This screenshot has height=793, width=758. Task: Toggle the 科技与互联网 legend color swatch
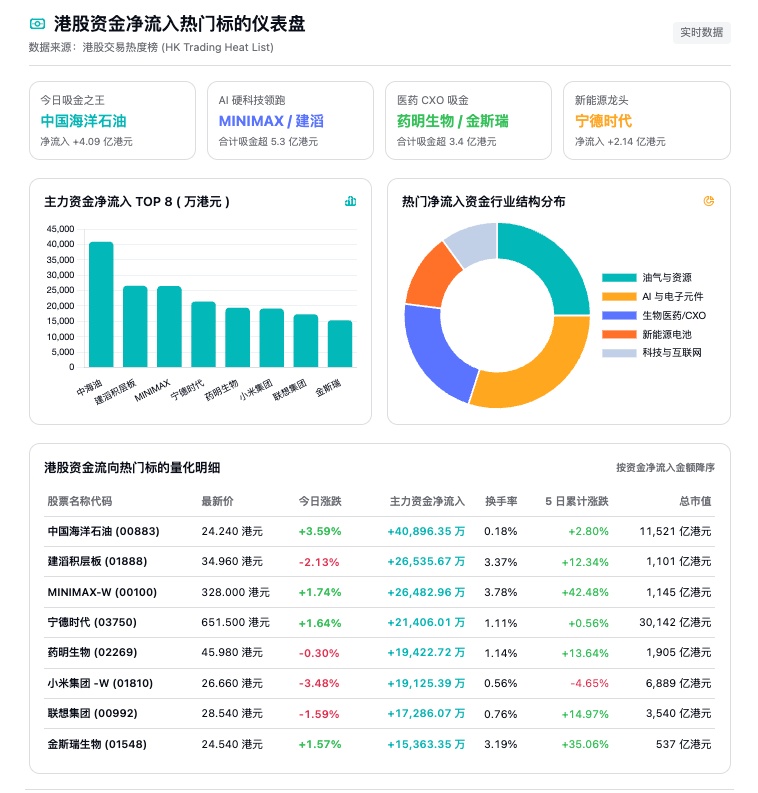(x=619, y=353)
